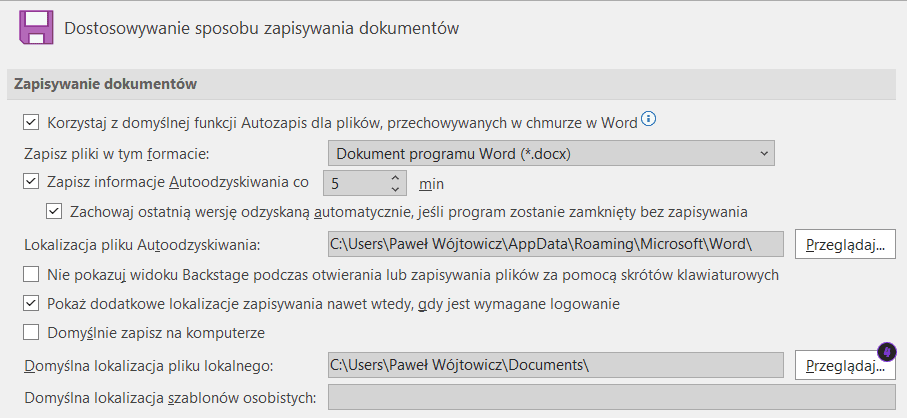Viewport: 907px width, 418px height.
Task: Click Przeglądaj button for default local file location
Action: (x=845, y=365)
